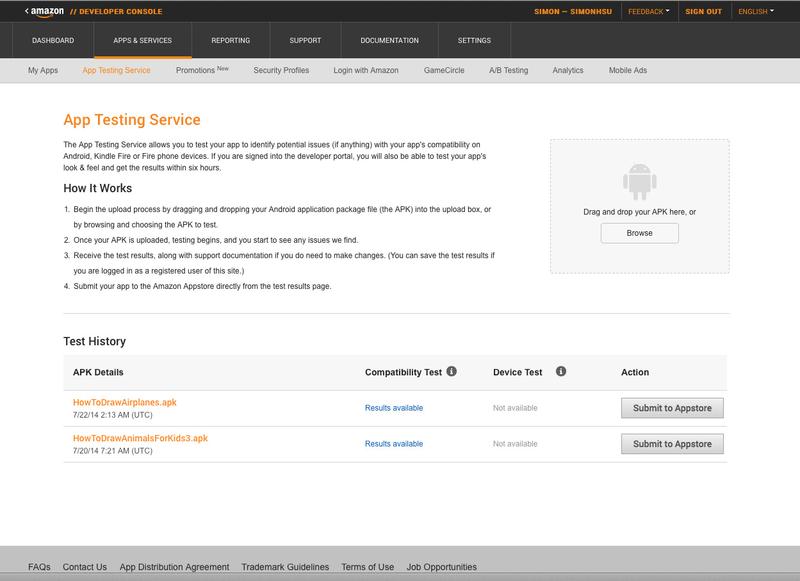The image size is (800, 581).
Task: Open Device Test info icon
Action: (x=561, y=371)
